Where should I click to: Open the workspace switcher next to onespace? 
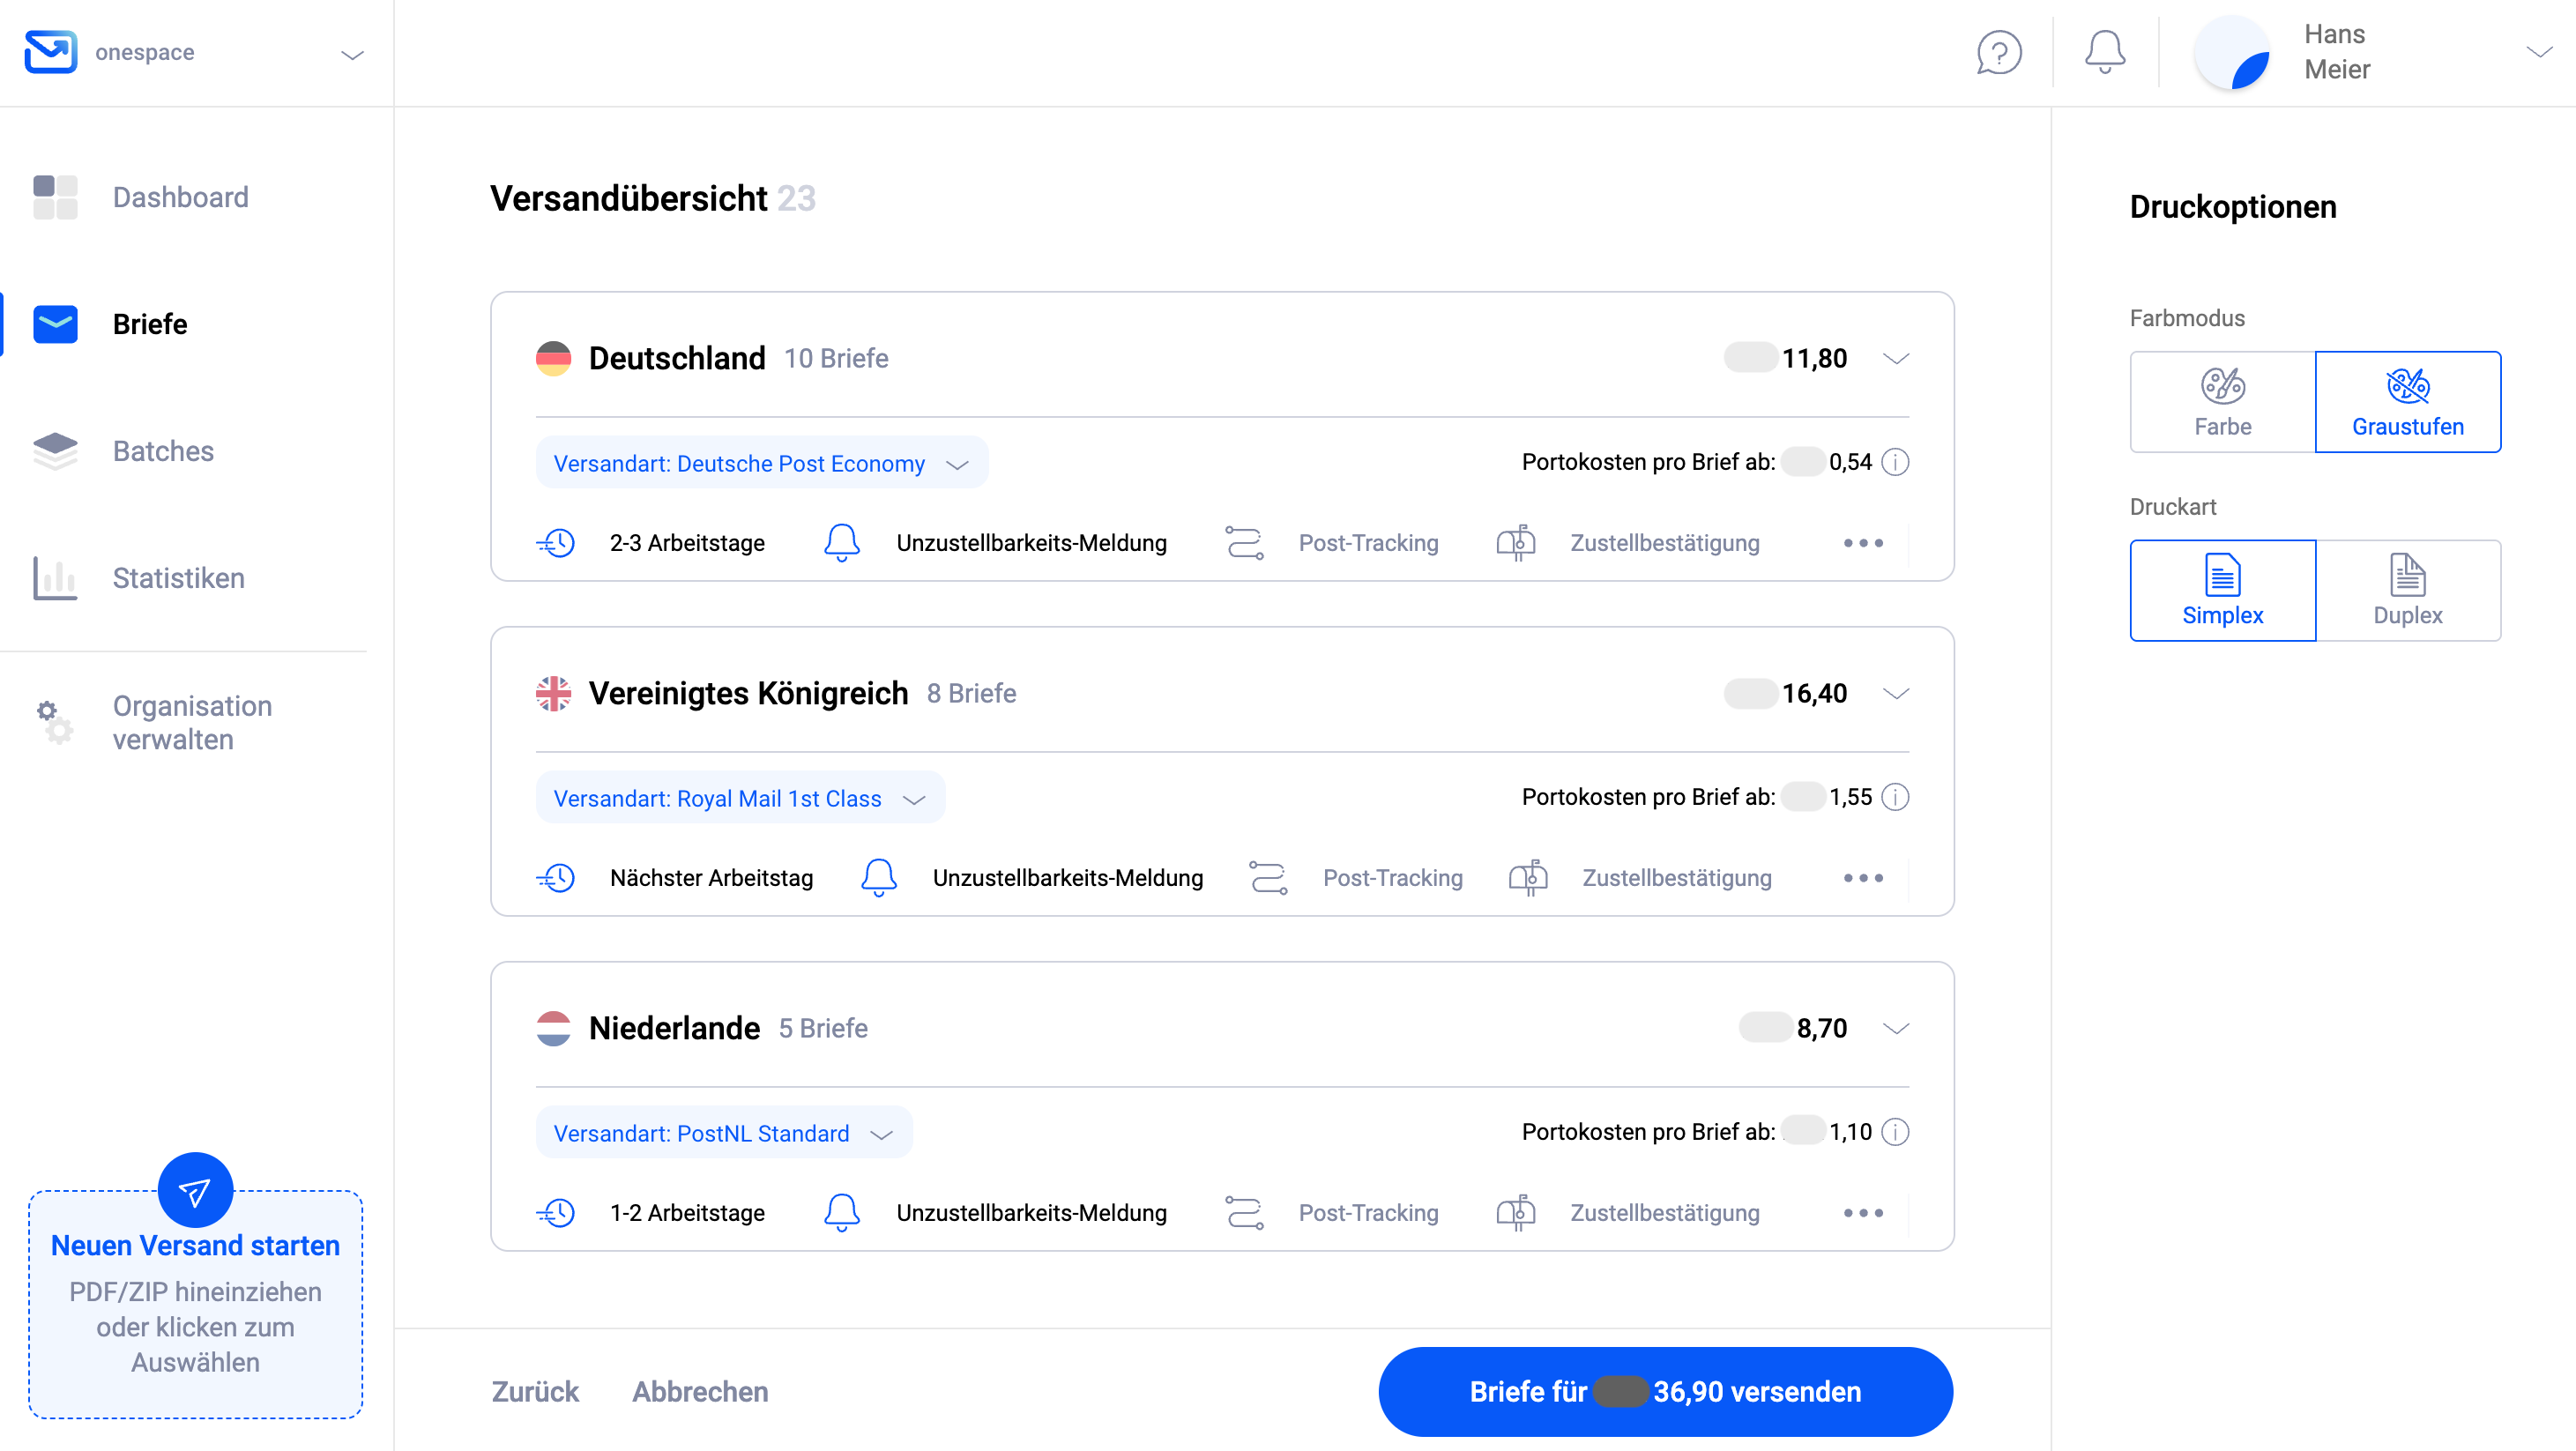[x=351, y=52]
